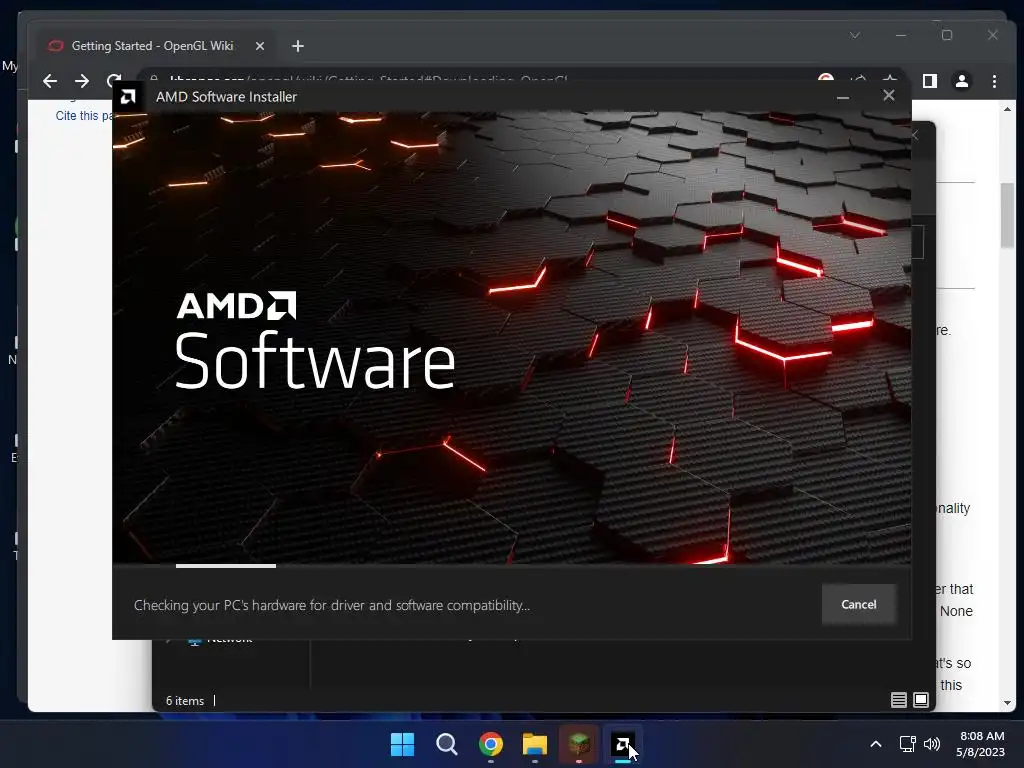Click the '6 items' status text in File Explorer
This screenshot has height=768, width=1024.
click(x=185, y=701)
